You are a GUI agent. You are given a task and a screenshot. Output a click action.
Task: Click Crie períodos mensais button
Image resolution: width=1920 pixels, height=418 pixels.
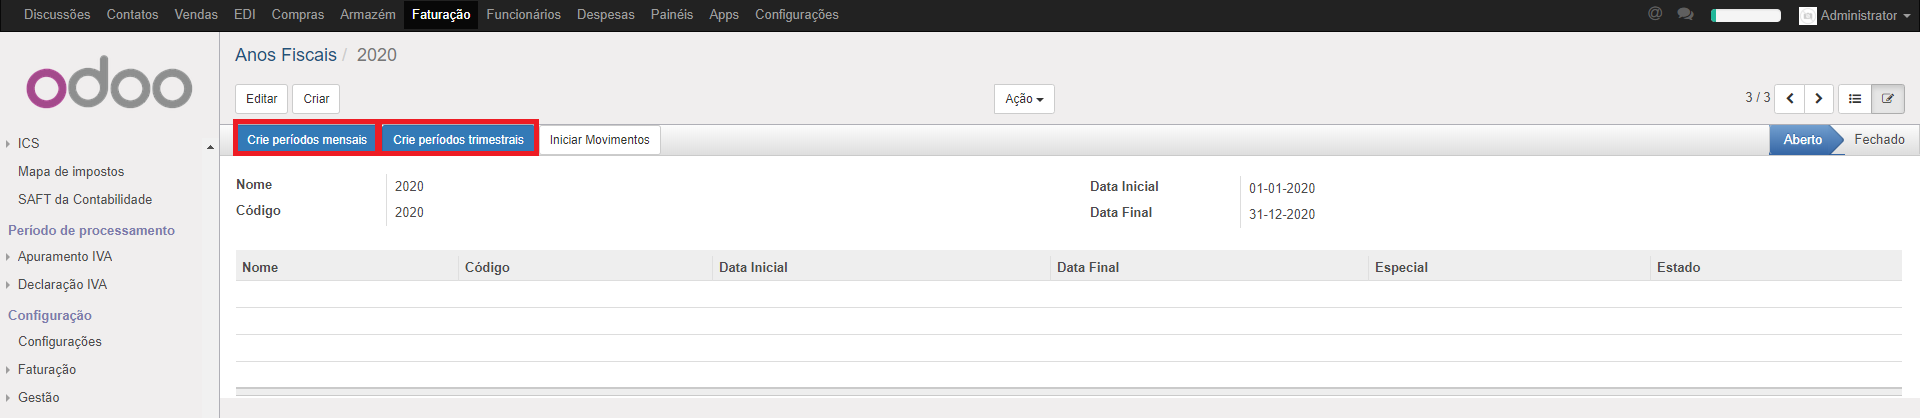click(x=307, y=140)
